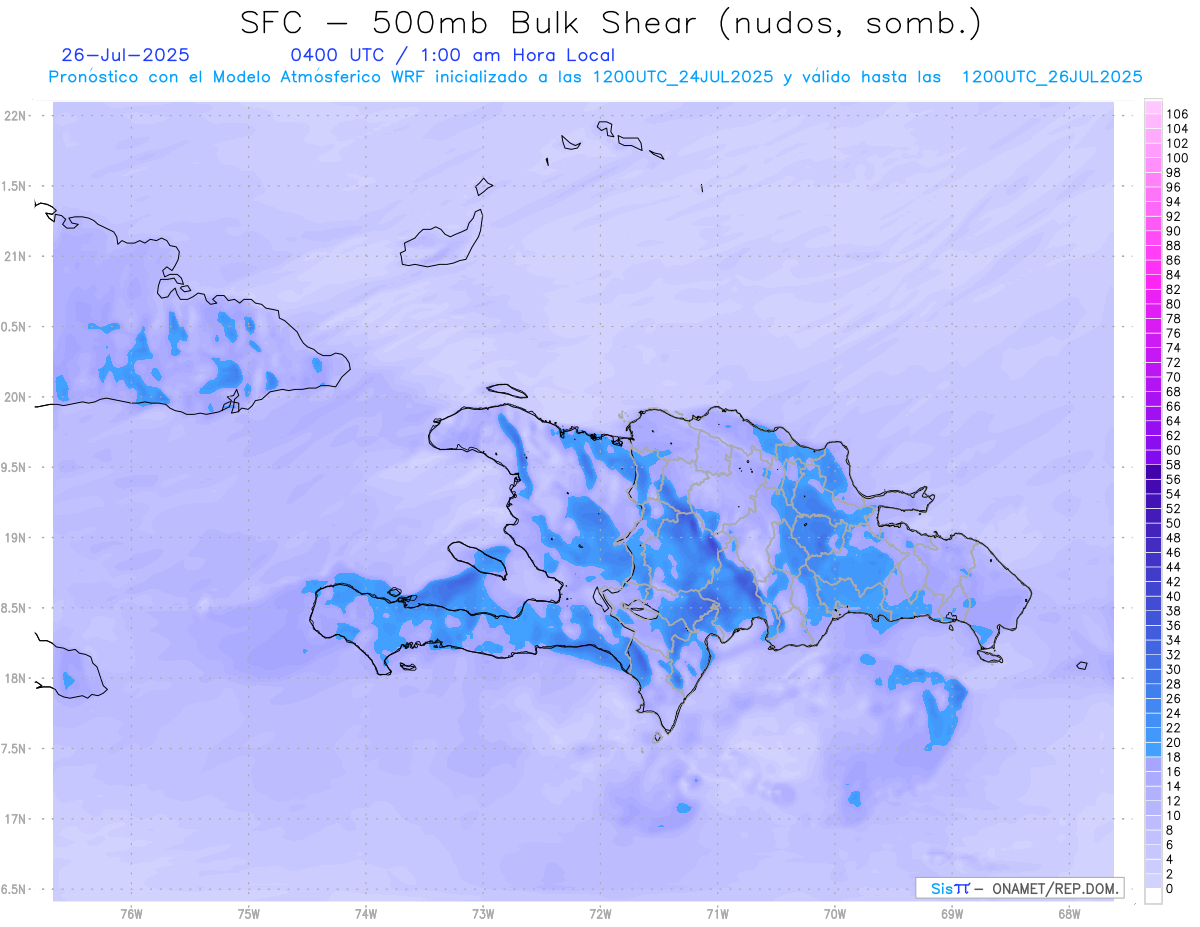
Task: Click the colorbar value "90"
Action: (x=1173, y=231)
